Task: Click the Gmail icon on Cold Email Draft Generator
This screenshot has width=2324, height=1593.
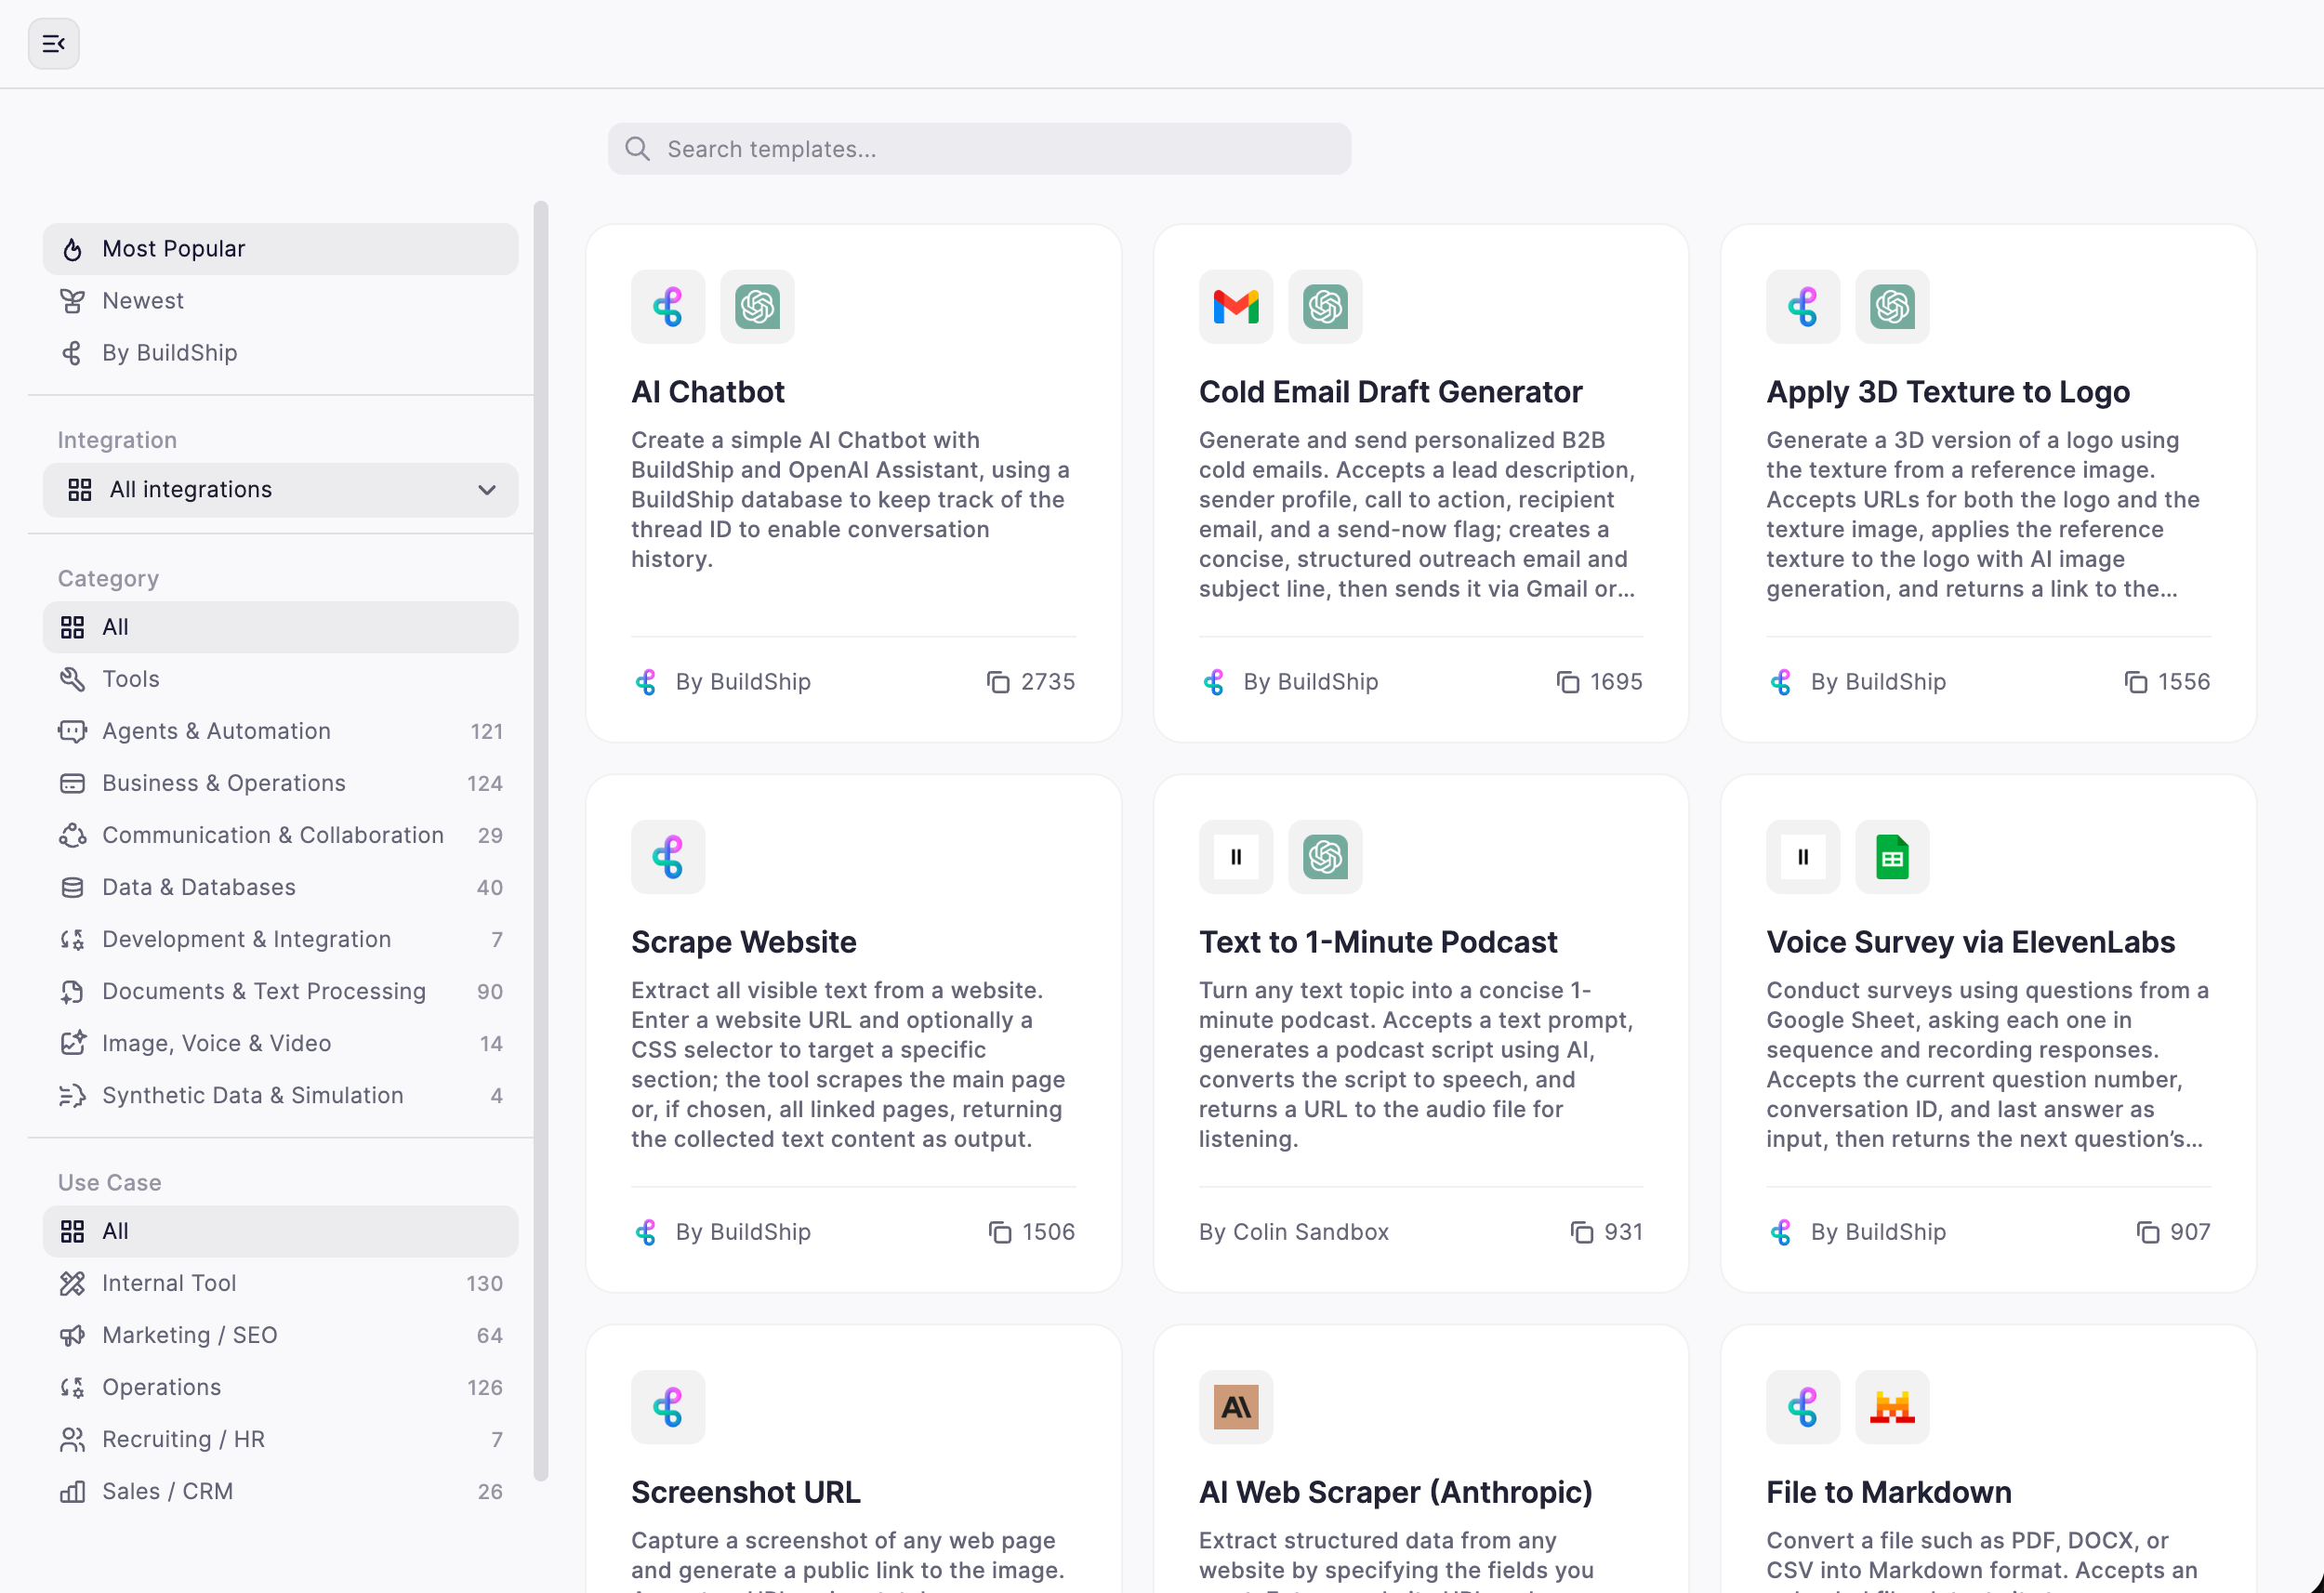Action: click(x=1235, y=306)
